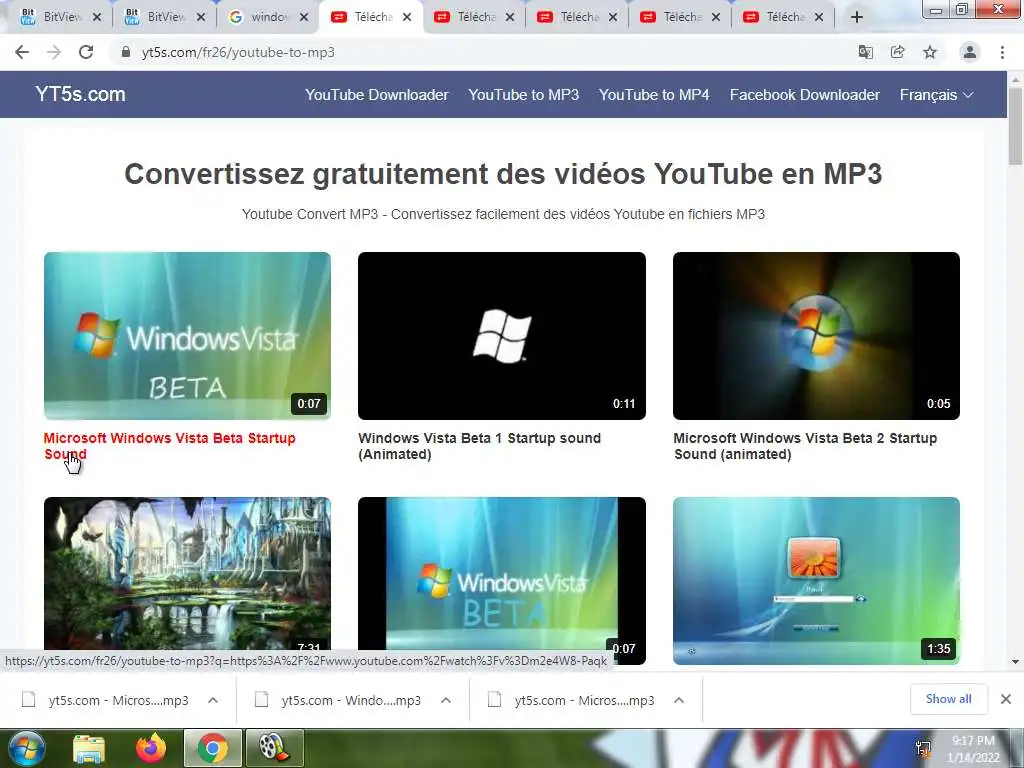Click the YT5s.com logo
1024x768 pixels.
tap(80, 94)
